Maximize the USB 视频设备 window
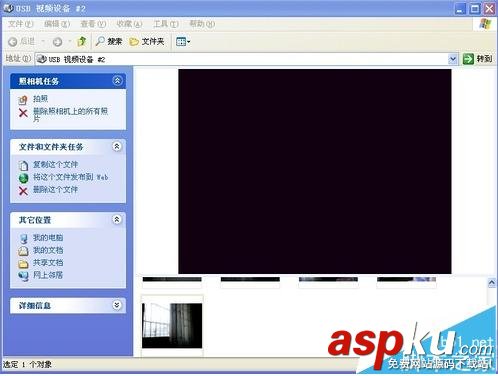This screenshot has height=376, width=498. pos(475,9)
